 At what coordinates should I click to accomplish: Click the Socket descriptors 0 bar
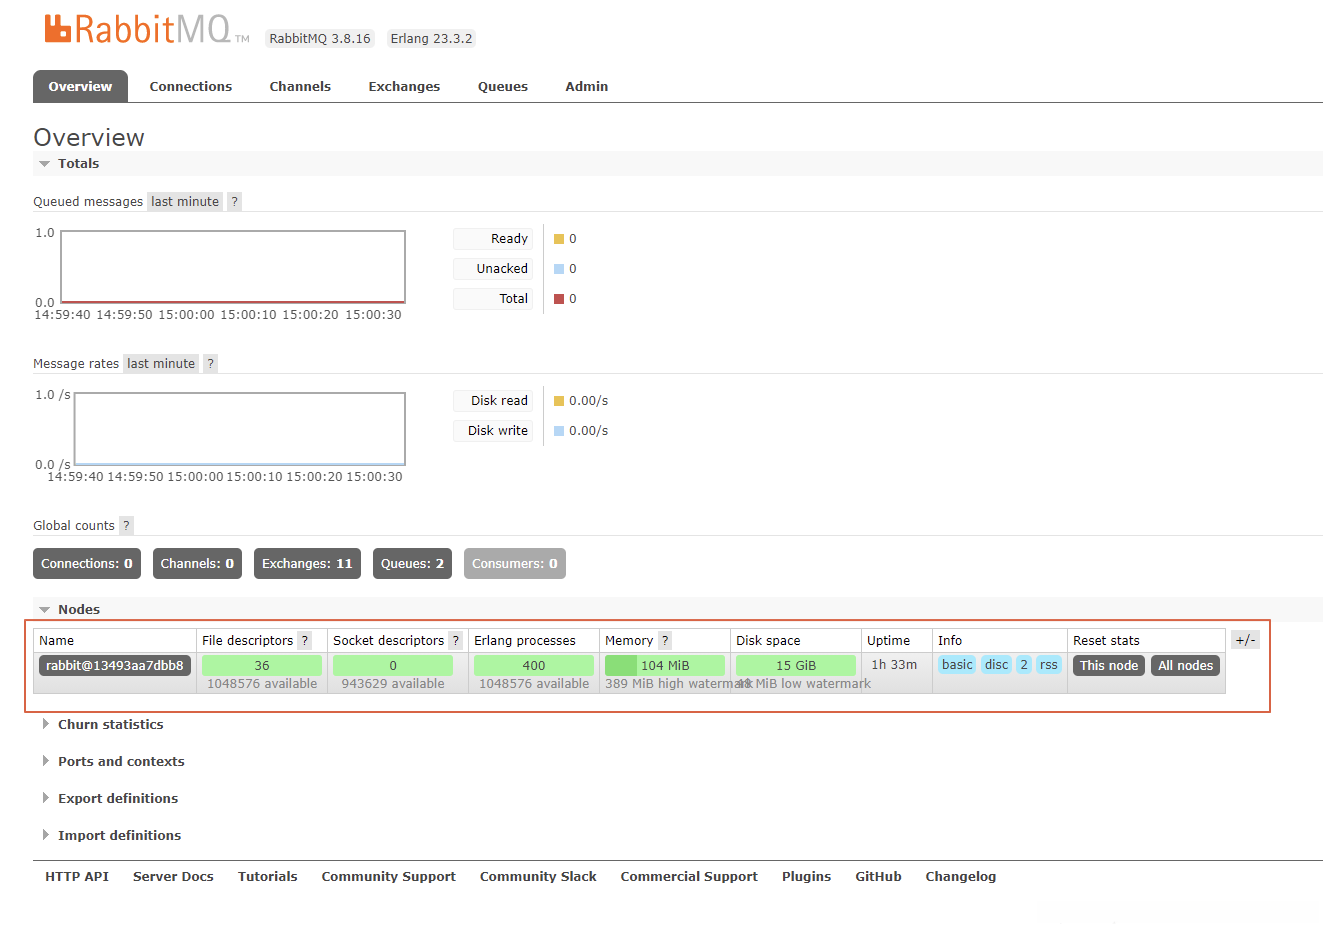(x=393, y=666)
